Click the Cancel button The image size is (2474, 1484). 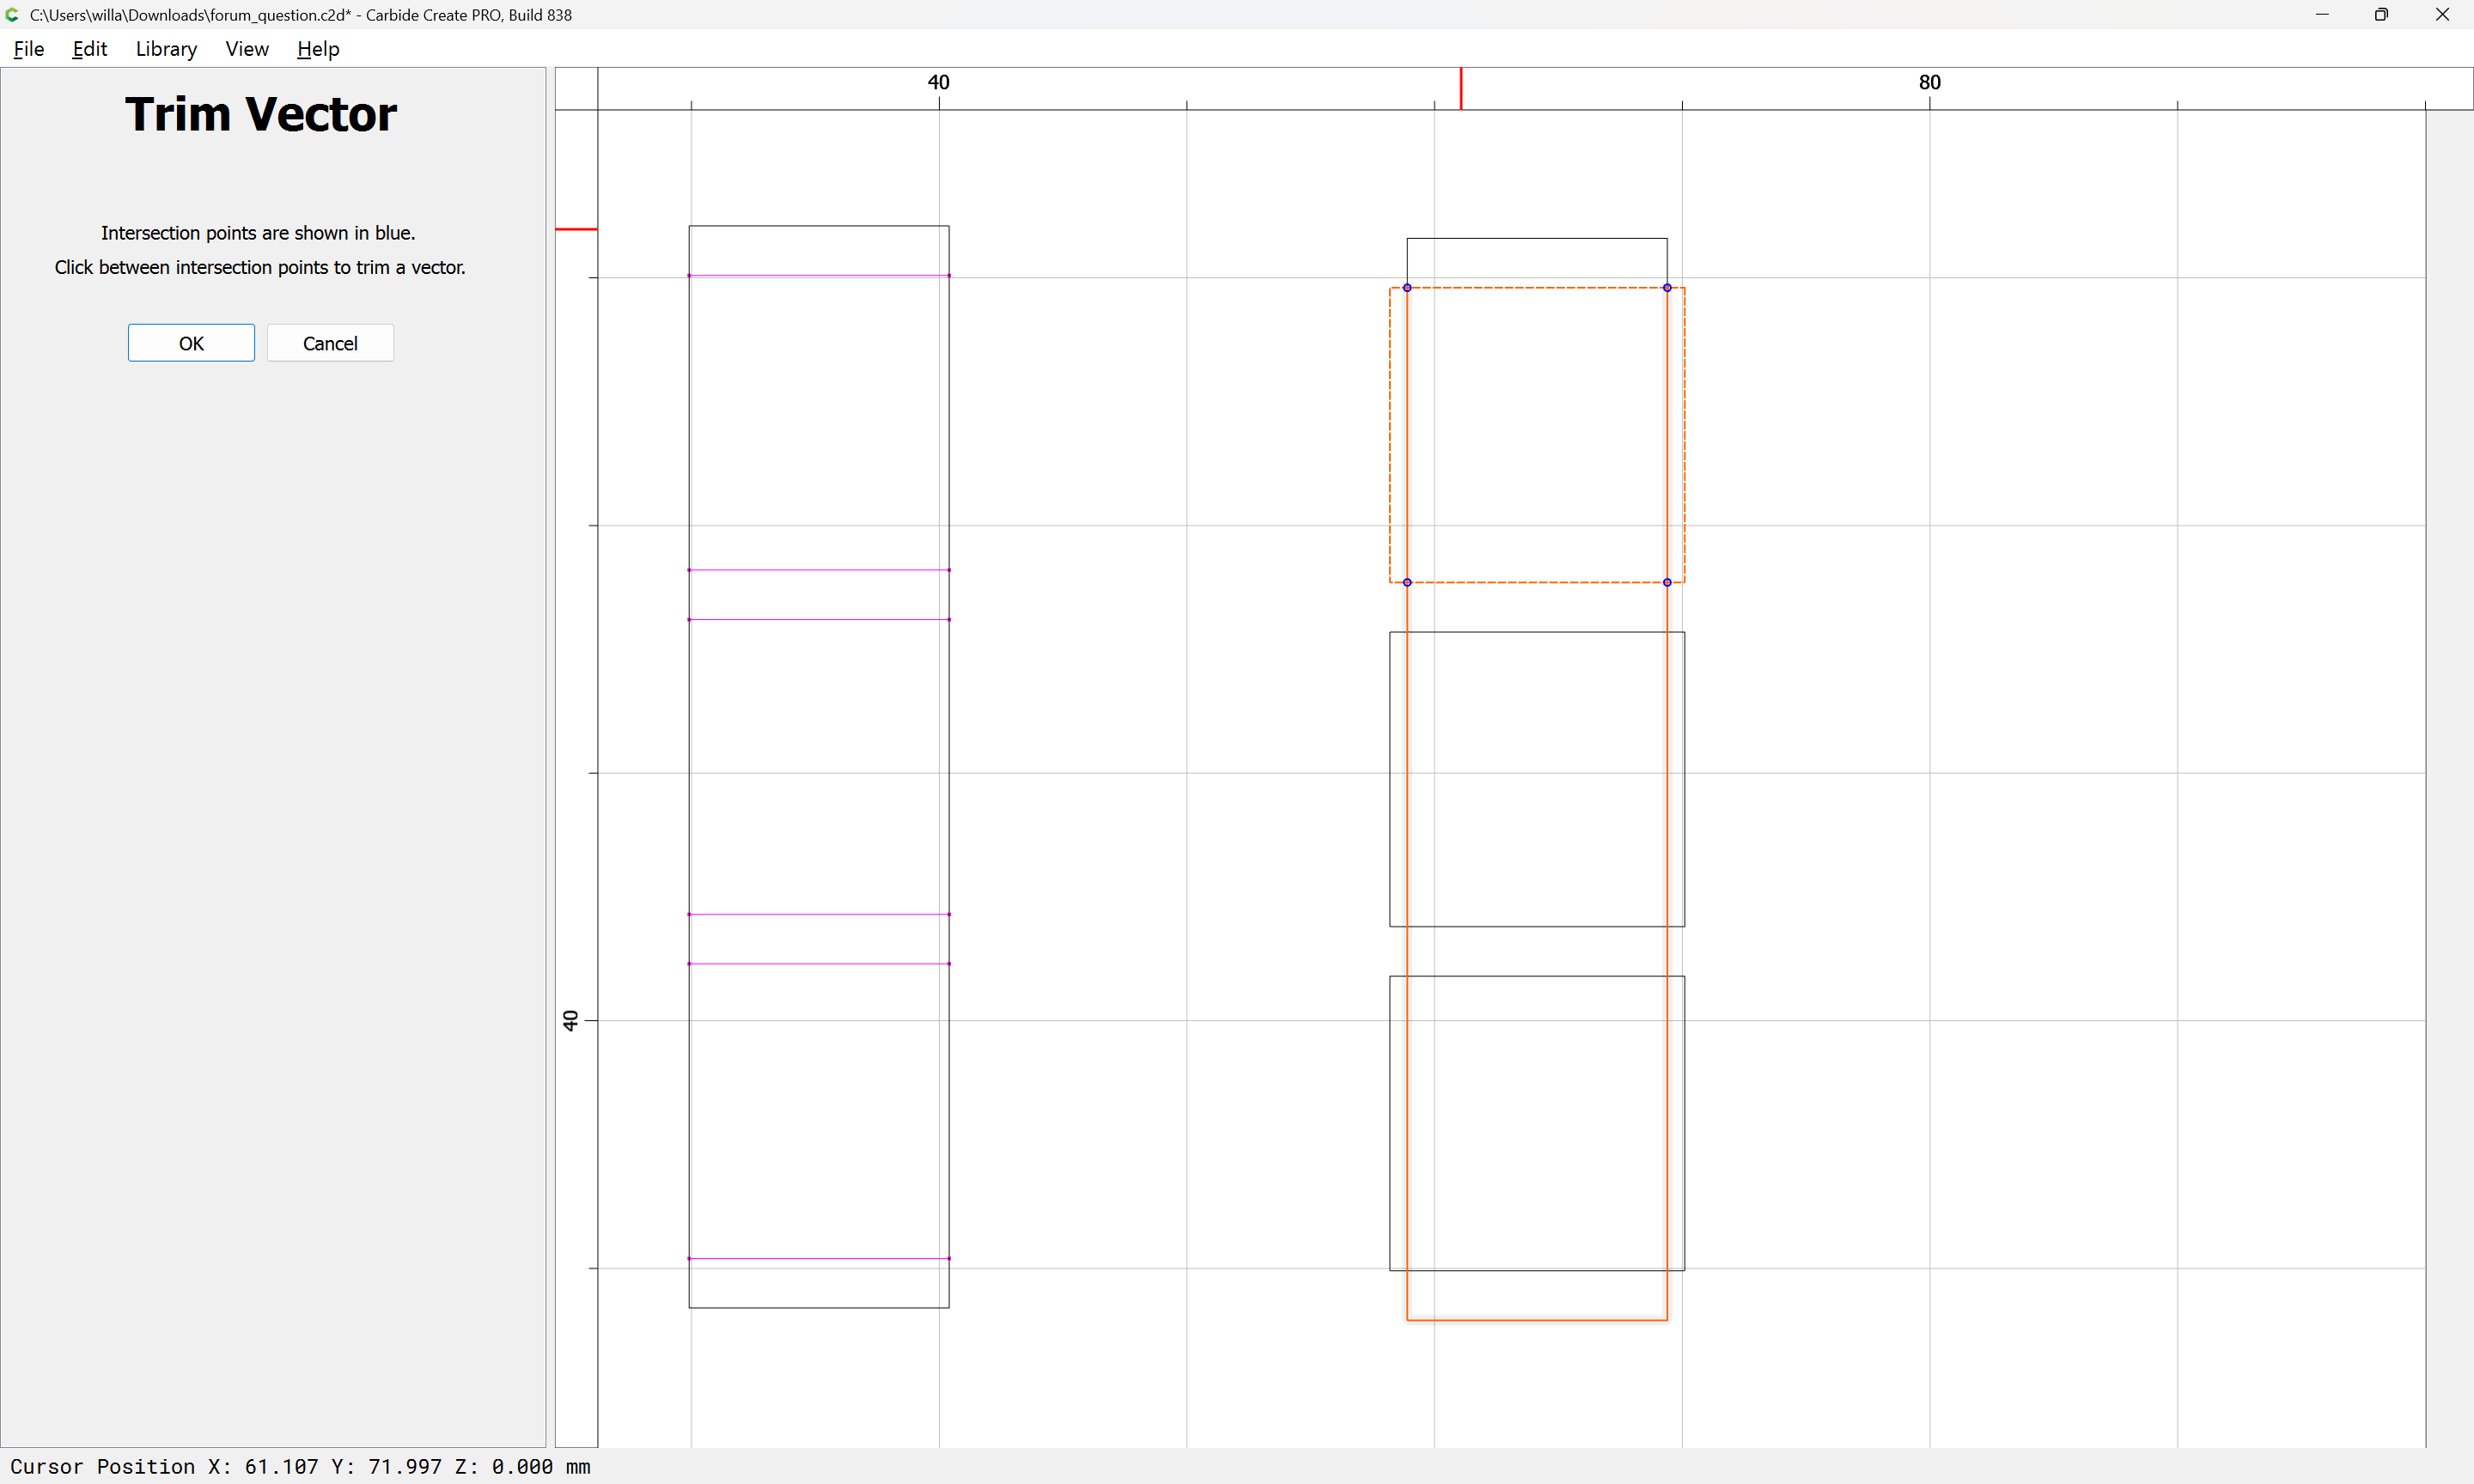[330, 343]
